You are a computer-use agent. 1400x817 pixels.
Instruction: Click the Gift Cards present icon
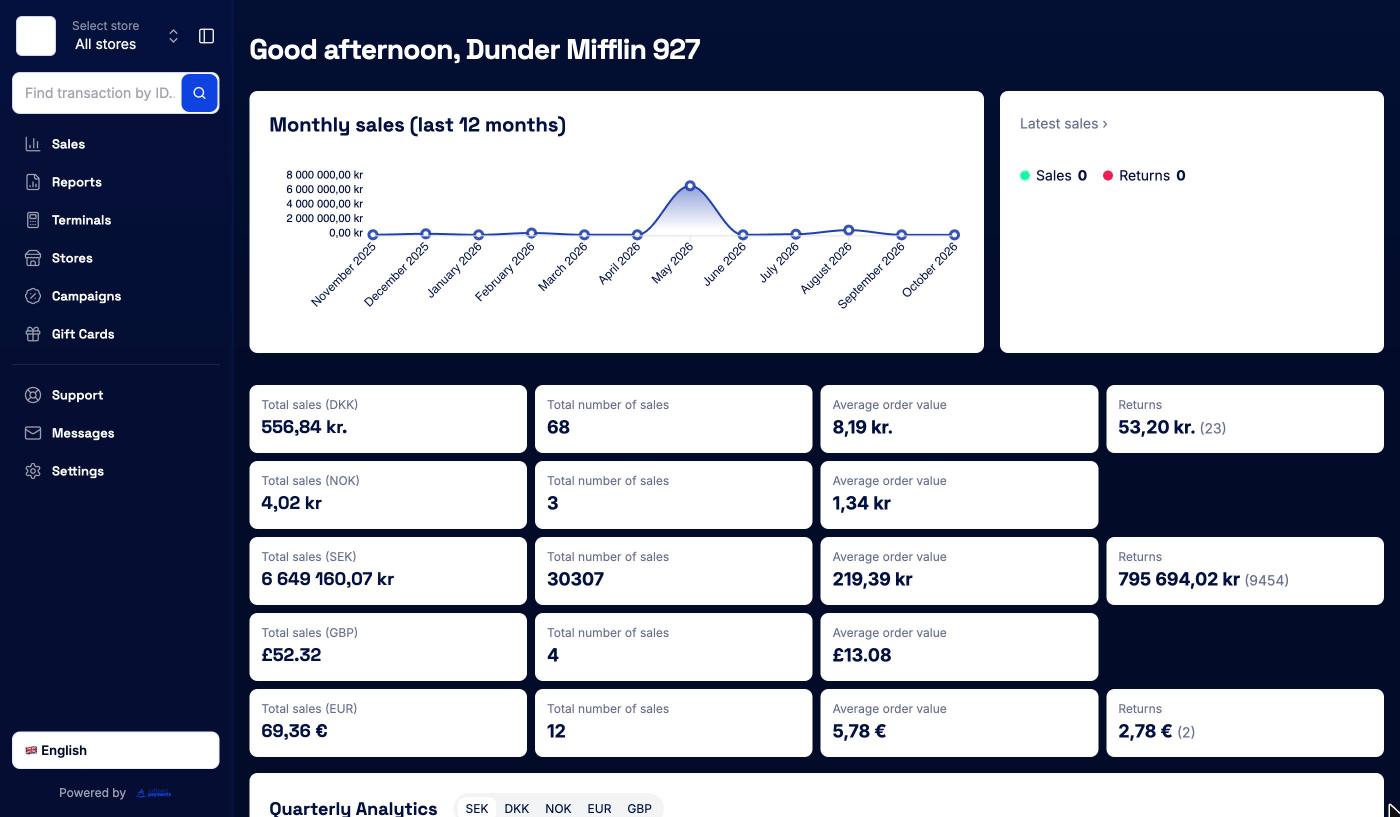coord(33,334)
